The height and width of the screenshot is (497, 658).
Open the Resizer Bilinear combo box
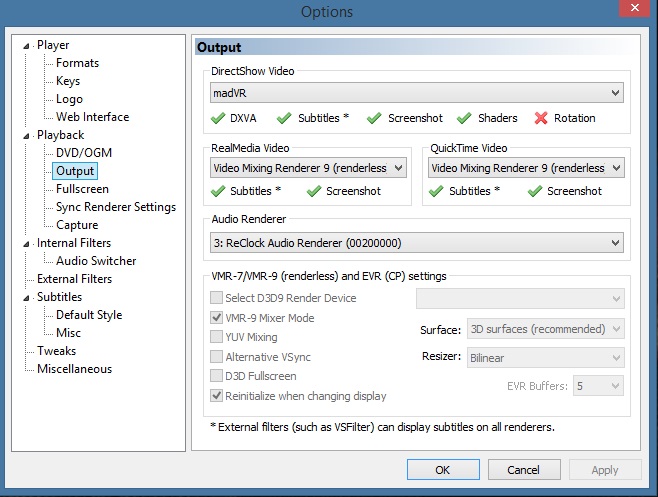point(546,358)
